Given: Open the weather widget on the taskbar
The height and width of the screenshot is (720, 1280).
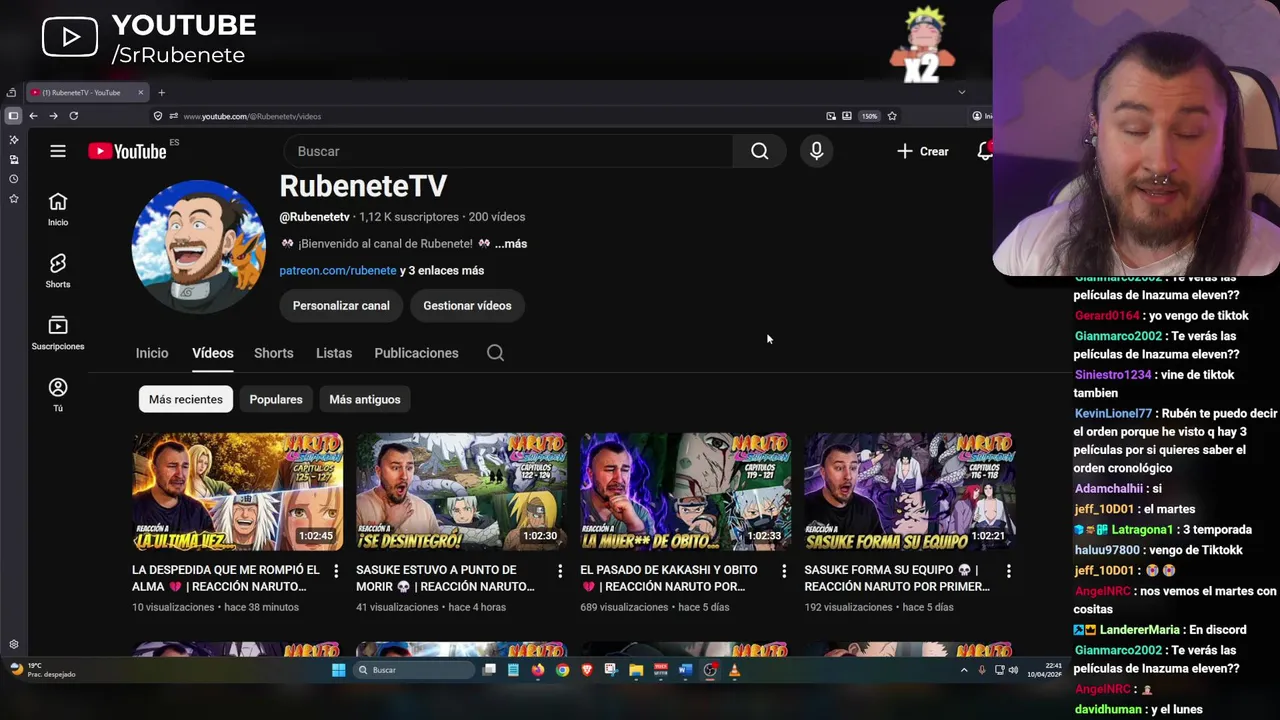Looking at the screenshot, I should [44, 670].
